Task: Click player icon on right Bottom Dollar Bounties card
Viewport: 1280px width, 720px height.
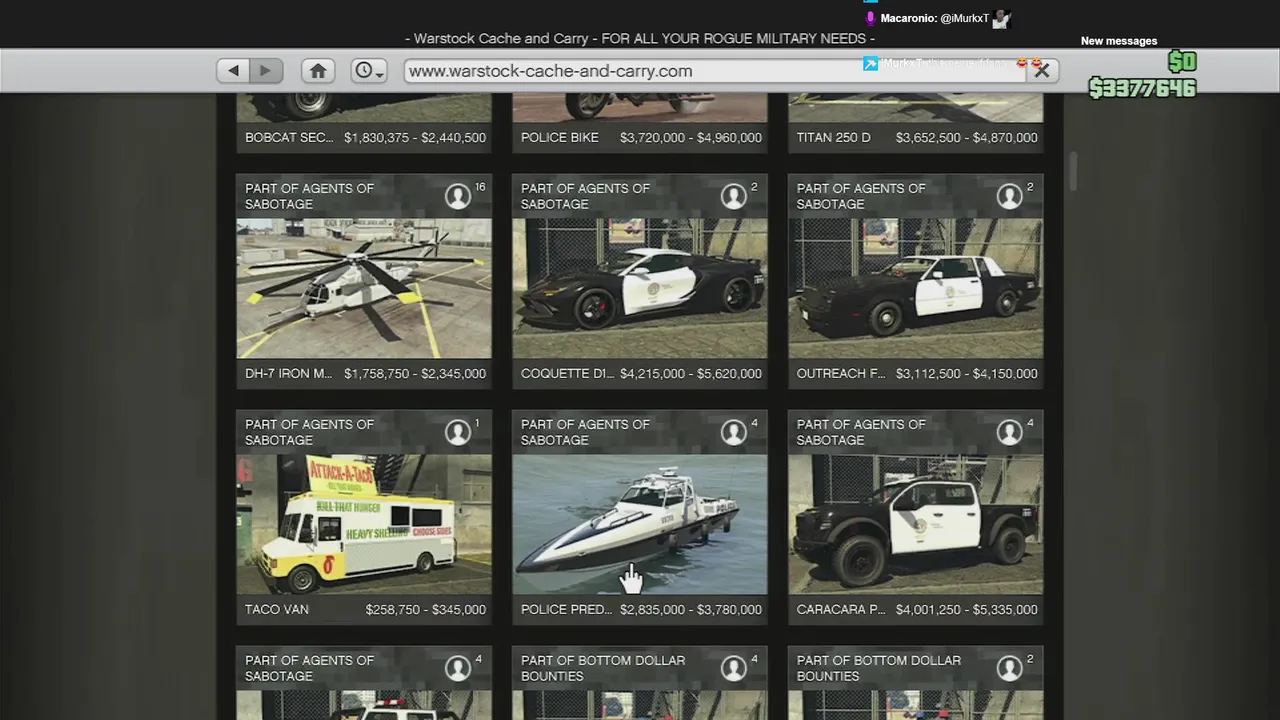Action: click(x=1010, y=668)
